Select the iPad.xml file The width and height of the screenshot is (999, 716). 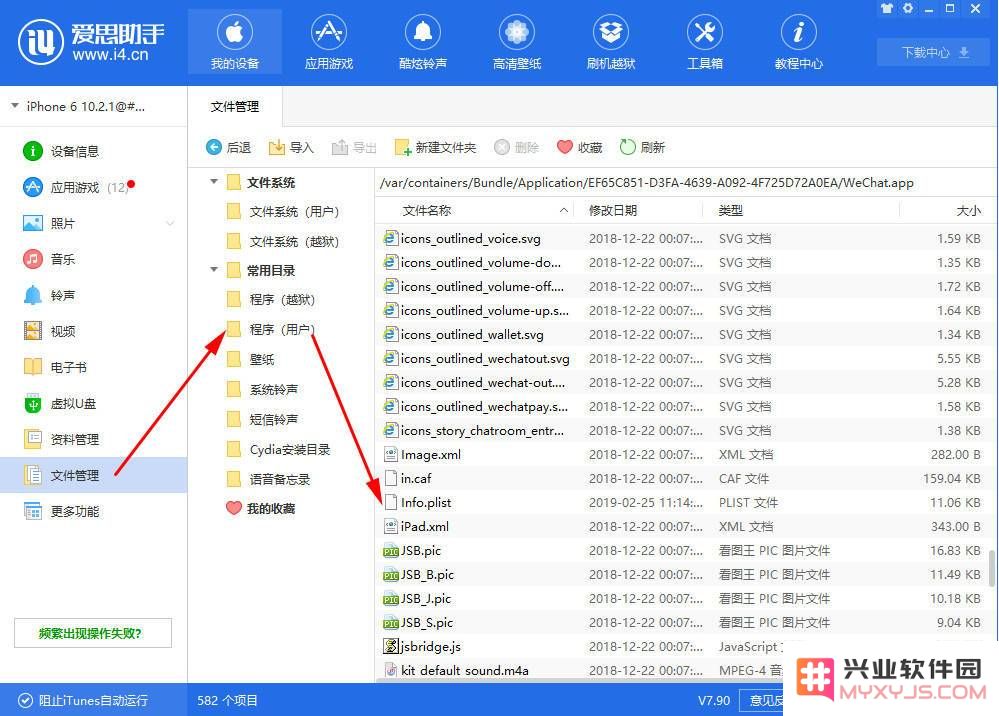(x=683, y=527)
